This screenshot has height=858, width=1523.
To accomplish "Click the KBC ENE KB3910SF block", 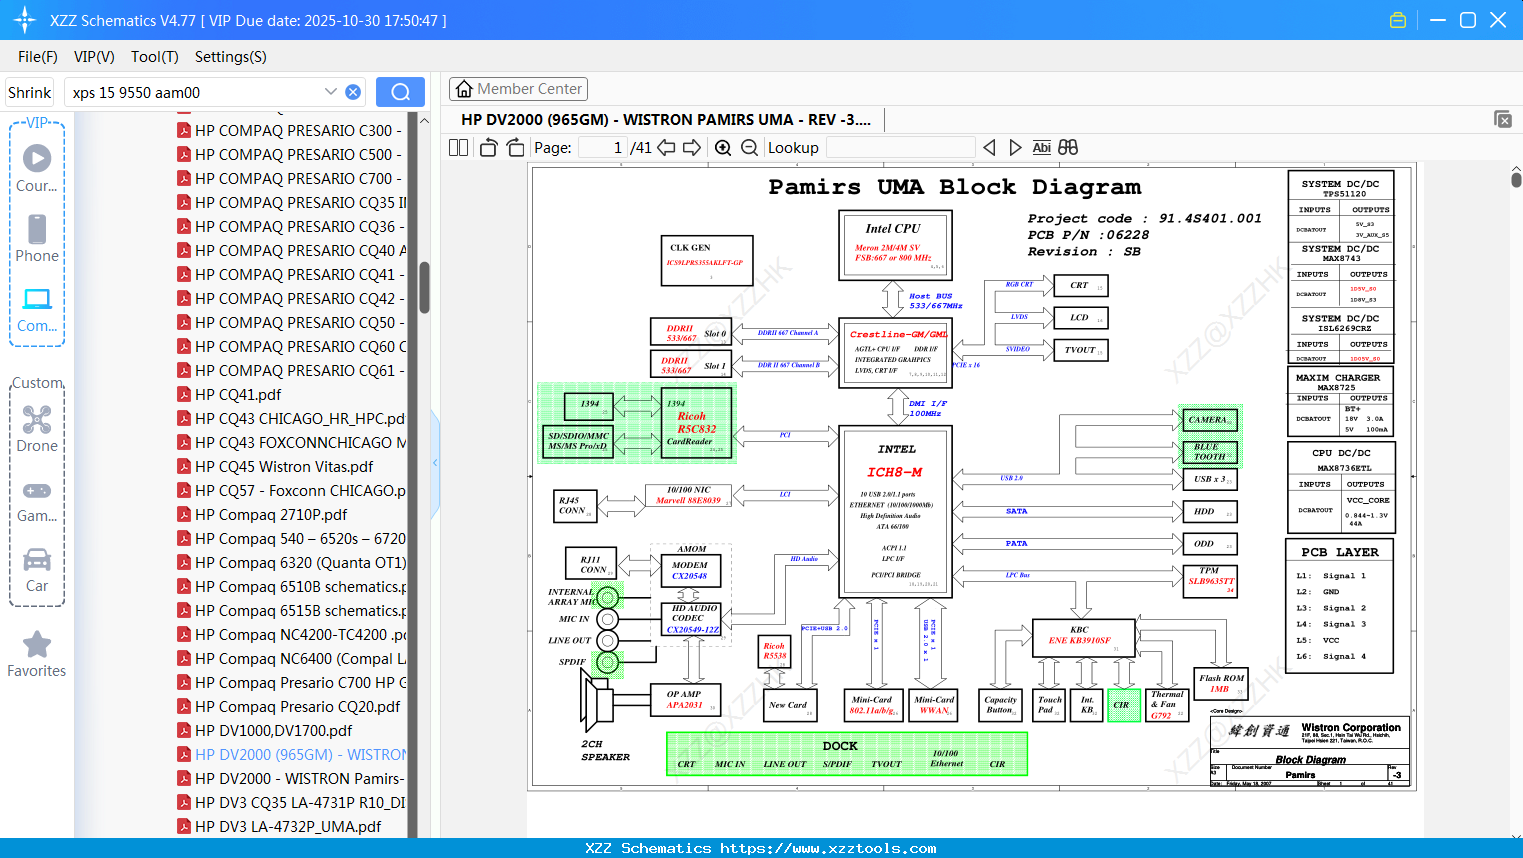I will (1084, 637).
